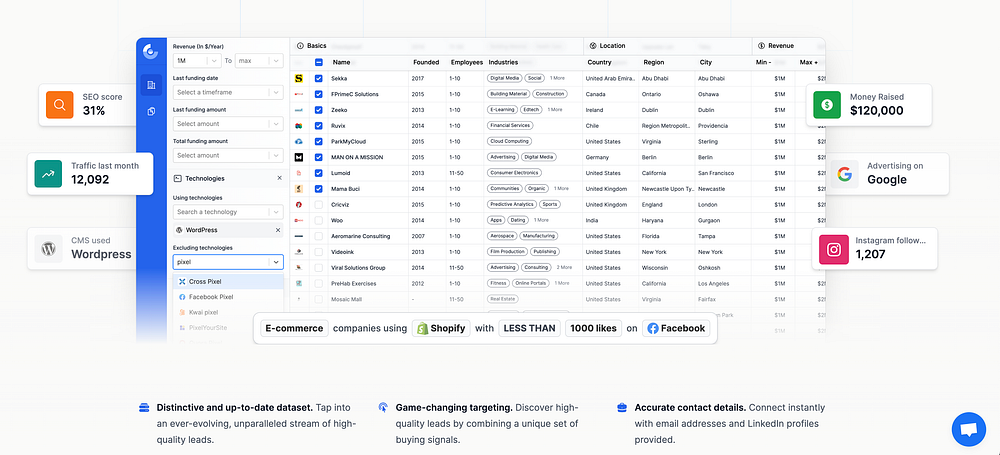Screen dimensions: 1000x455
Task: Select Kwai pixel from the suggestion list
Action: (228, 312)
